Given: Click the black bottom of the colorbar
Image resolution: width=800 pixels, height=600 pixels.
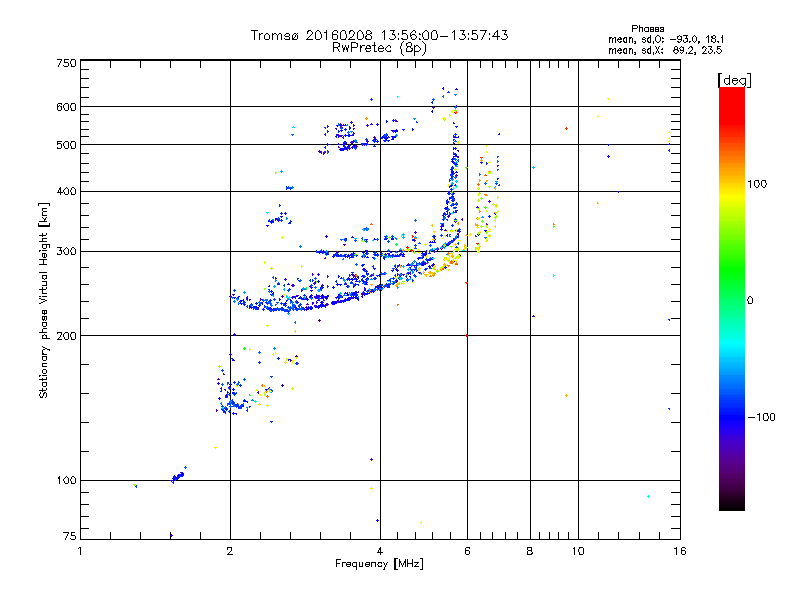Looking at the screenshot, I should tap(732, 503).
